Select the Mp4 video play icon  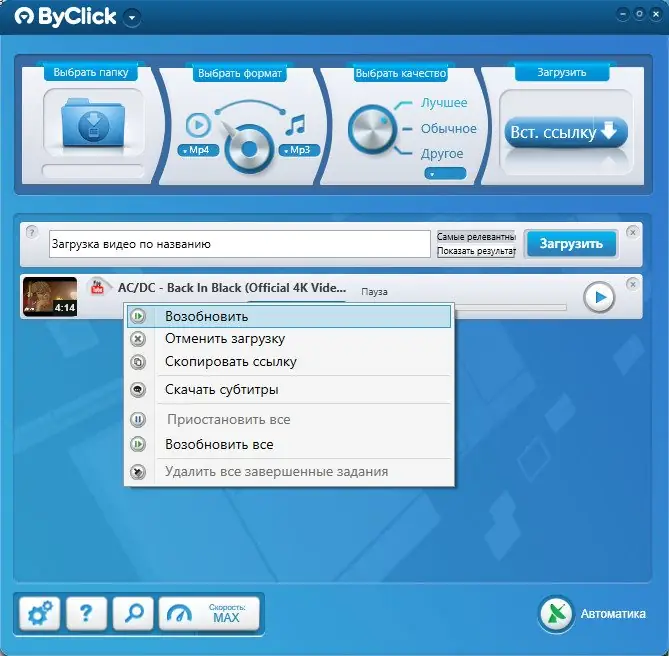[x=198, y=125]
